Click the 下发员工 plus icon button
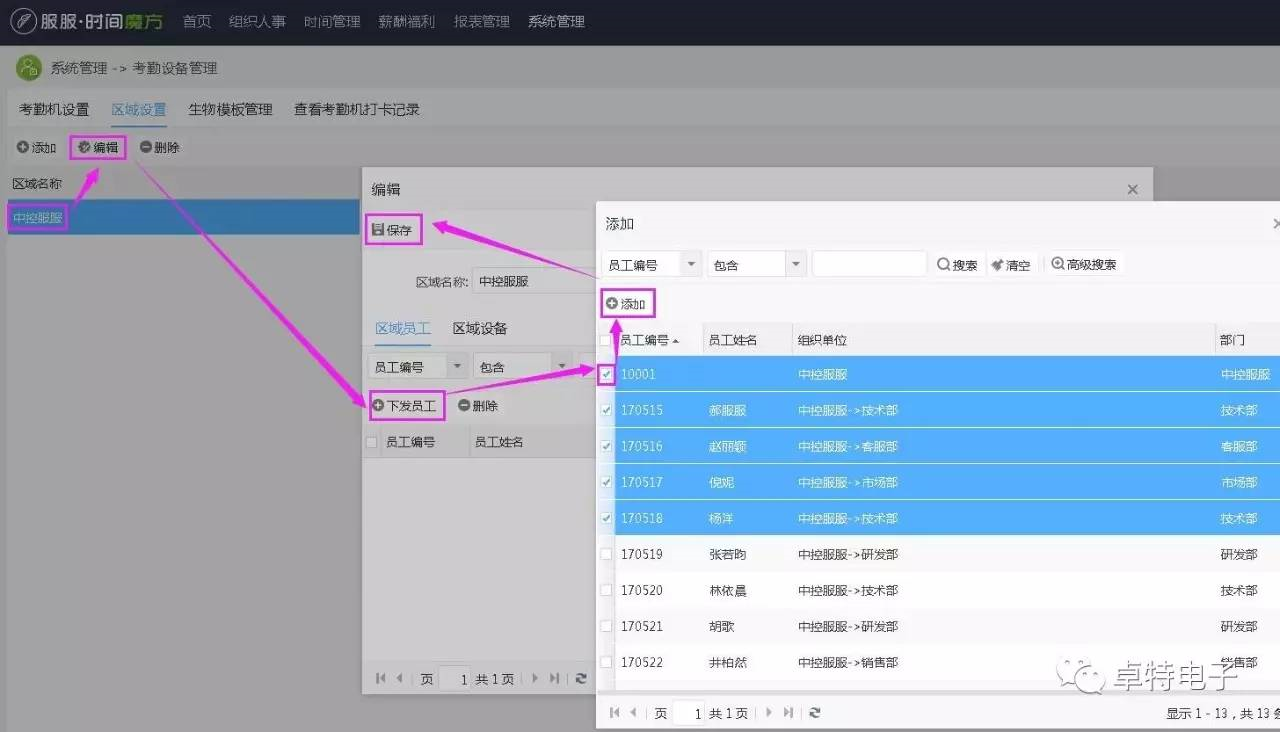1280x732 pixels. 378,406
